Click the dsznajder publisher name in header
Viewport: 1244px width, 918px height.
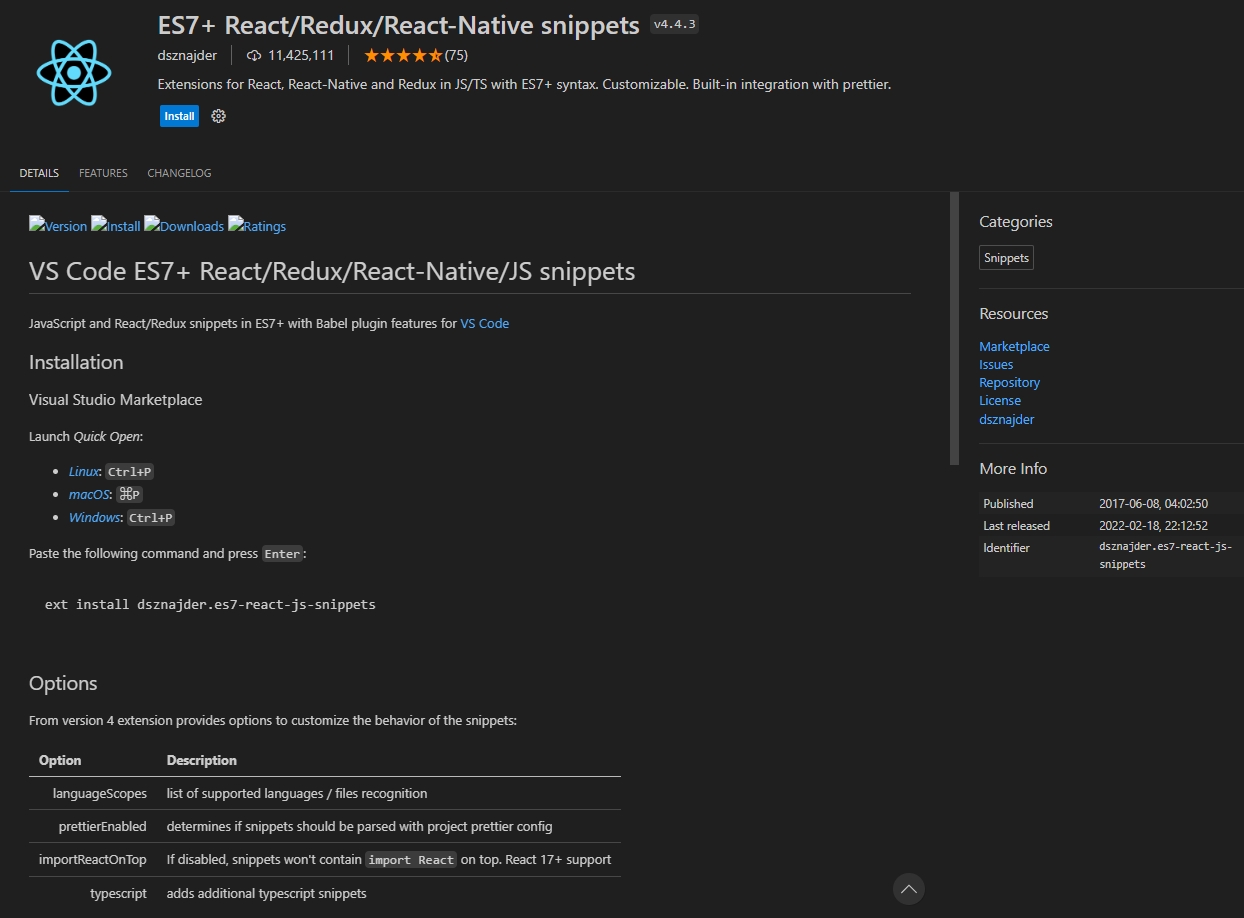point(187,55)
